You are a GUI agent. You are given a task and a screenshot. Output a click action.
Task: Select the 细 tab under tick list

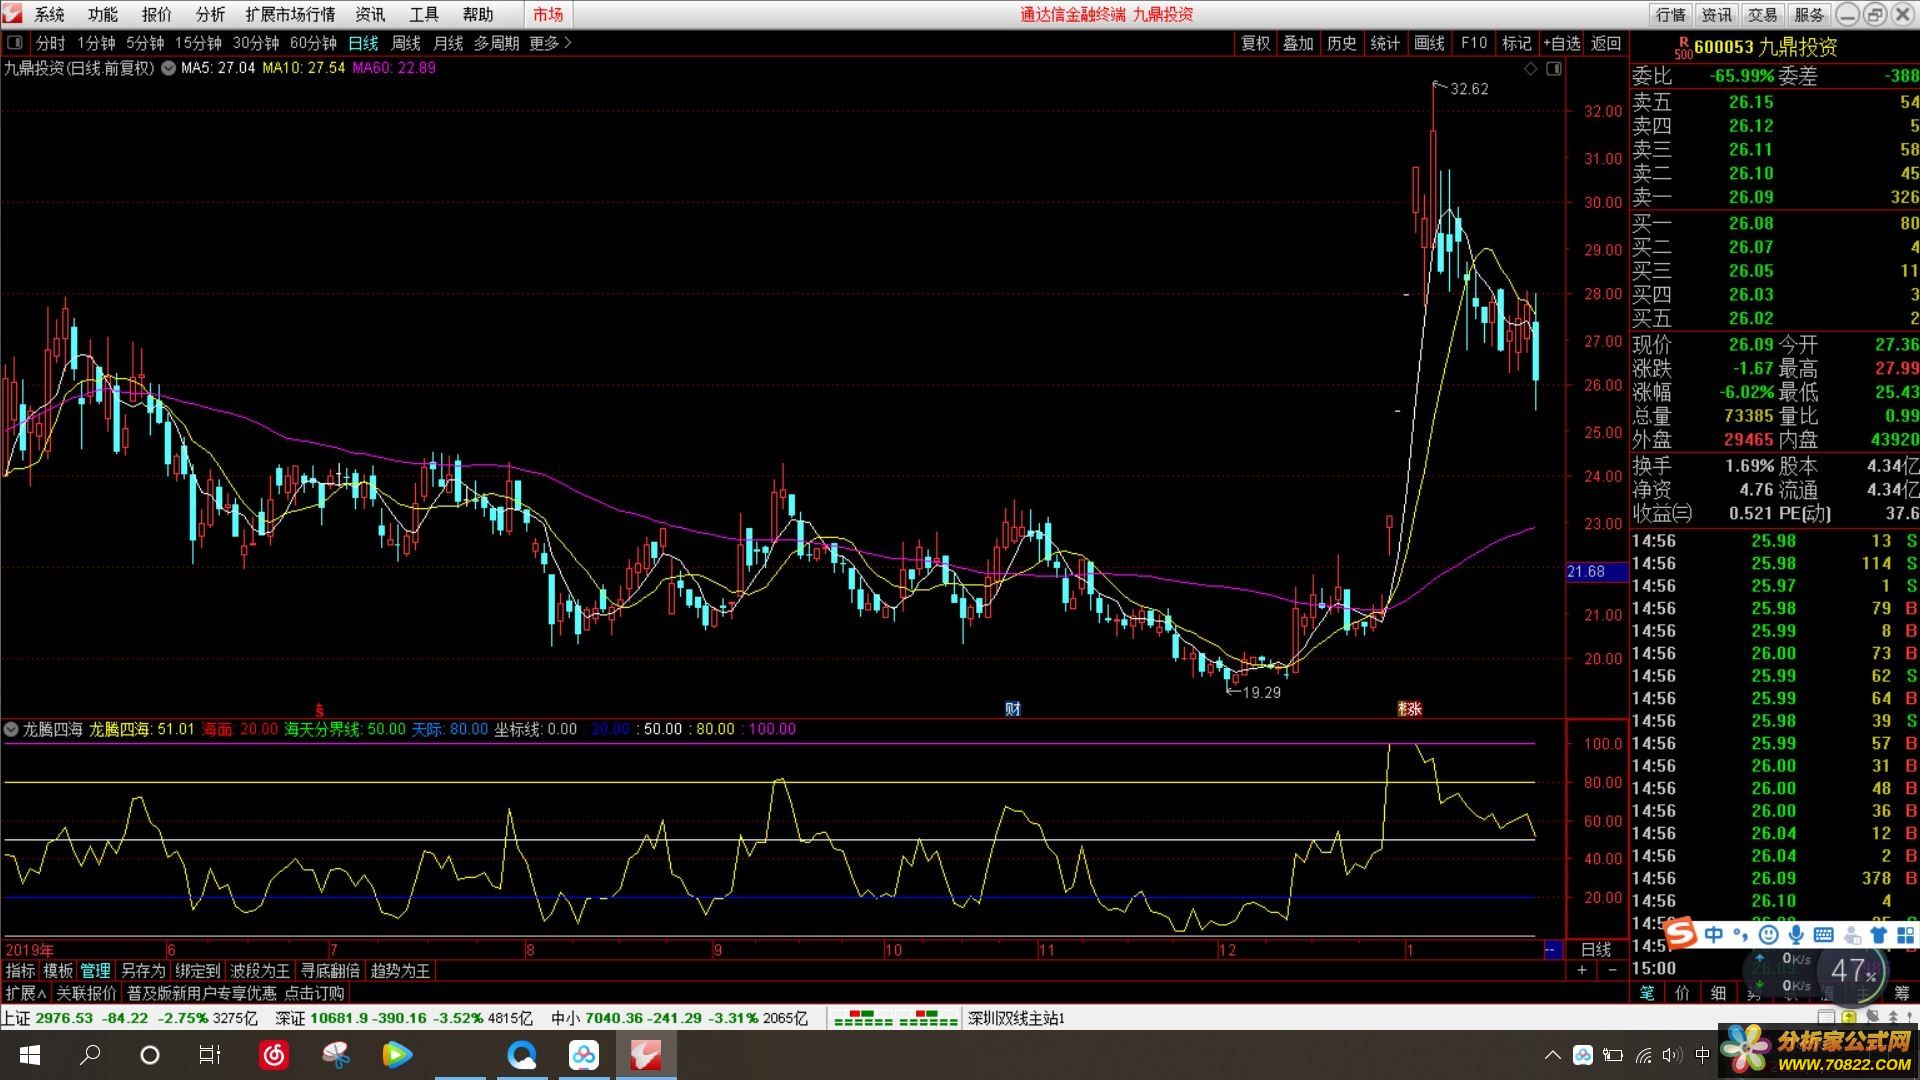pyautogui.click(x=1719, y=993)
